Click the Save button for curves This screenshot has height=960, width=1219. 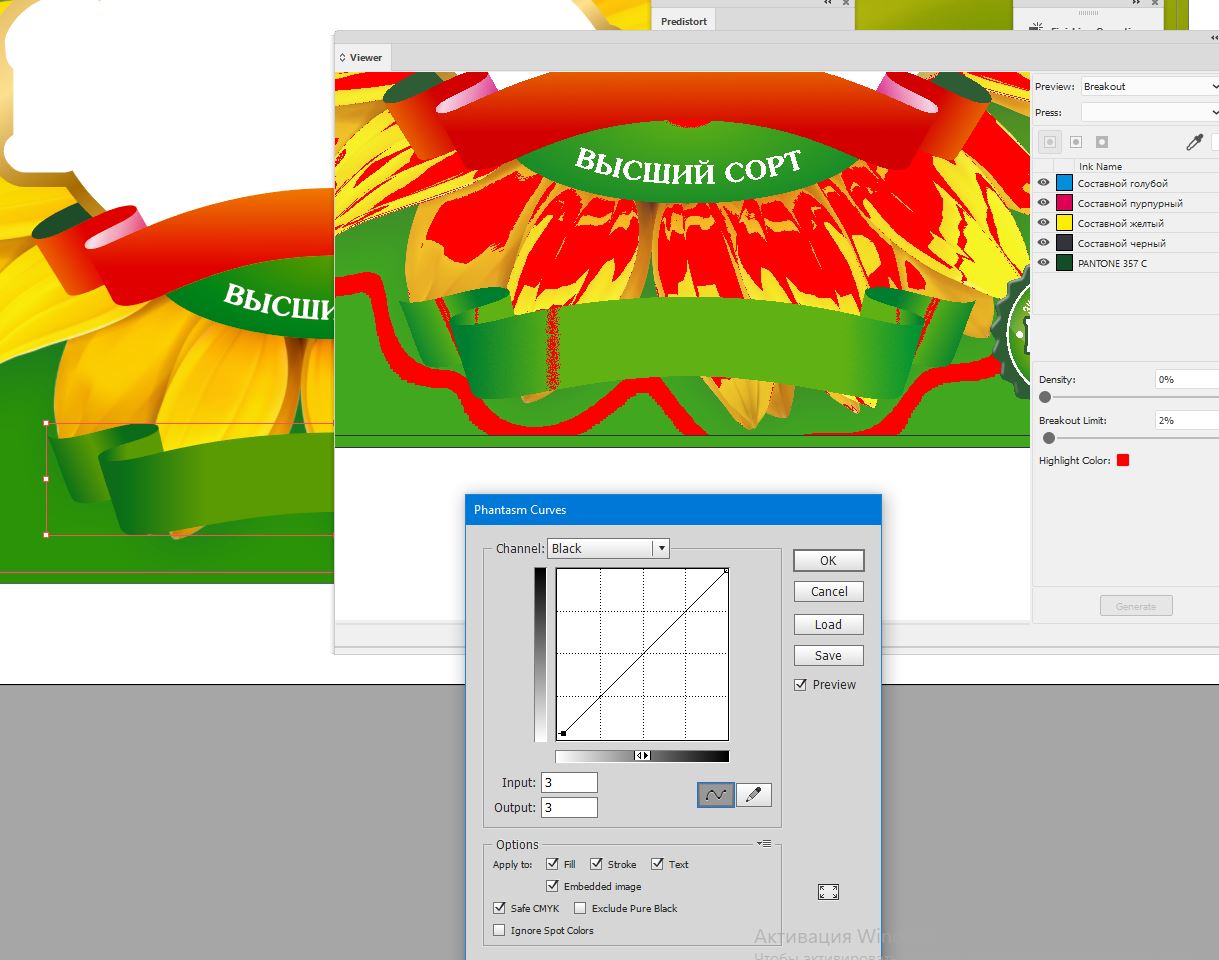828,656
